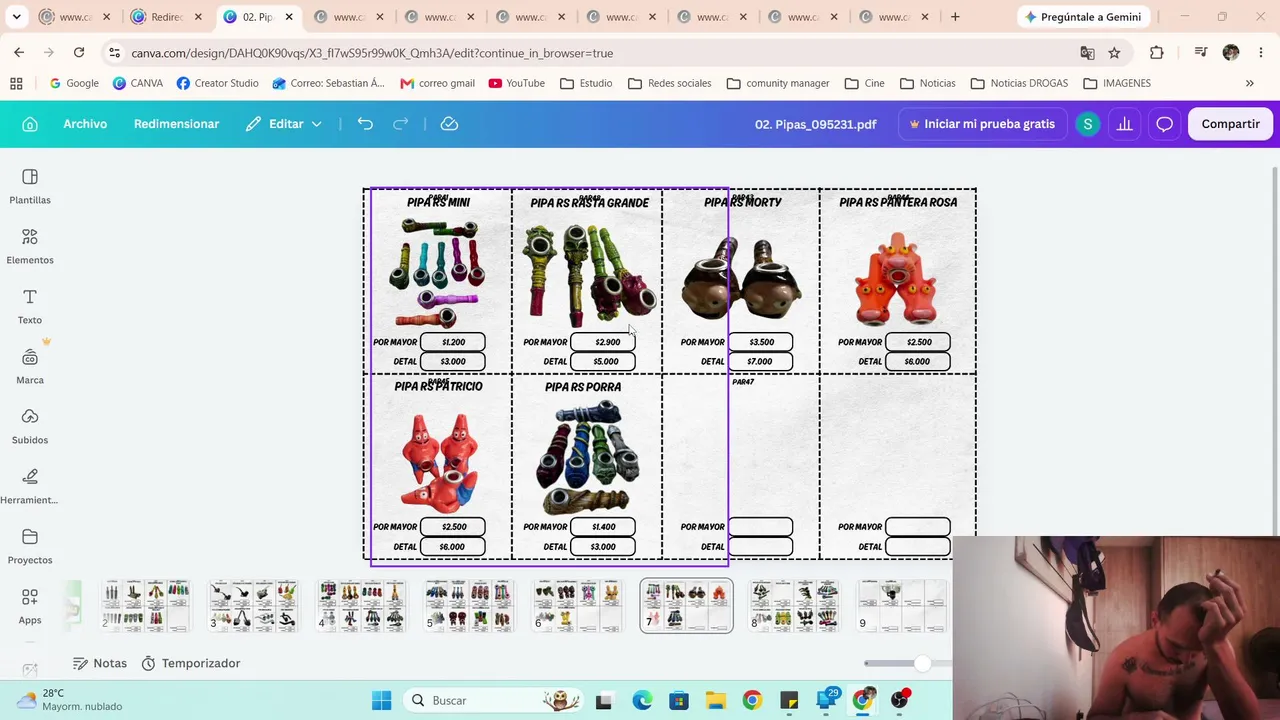Launch Microsoft Edge from the taskbar
This screenshot has width=1280, height=720.
(641, 700)
